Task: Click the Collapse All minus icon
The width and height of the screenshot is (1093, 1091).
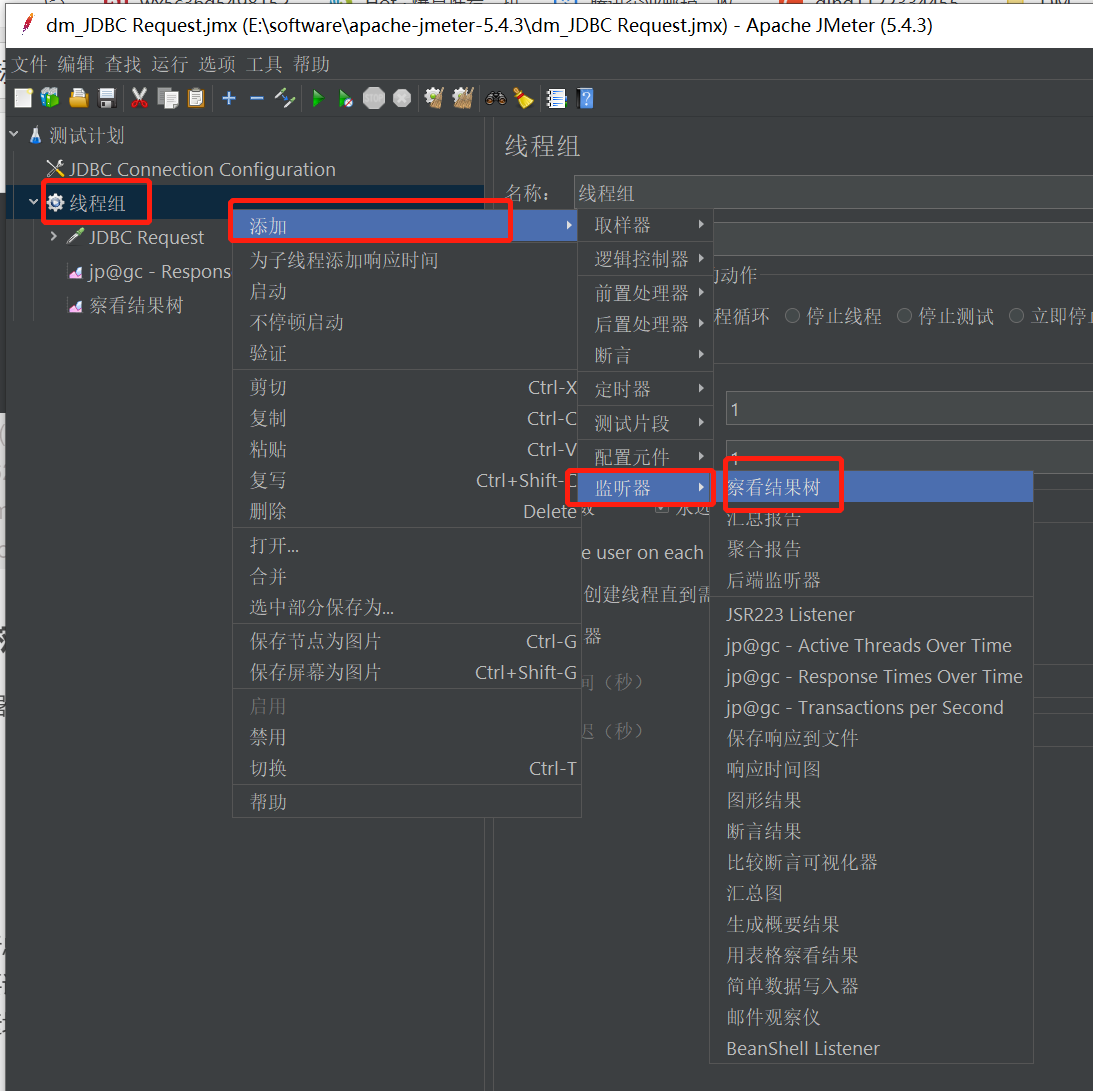Action: click(257, 98)
